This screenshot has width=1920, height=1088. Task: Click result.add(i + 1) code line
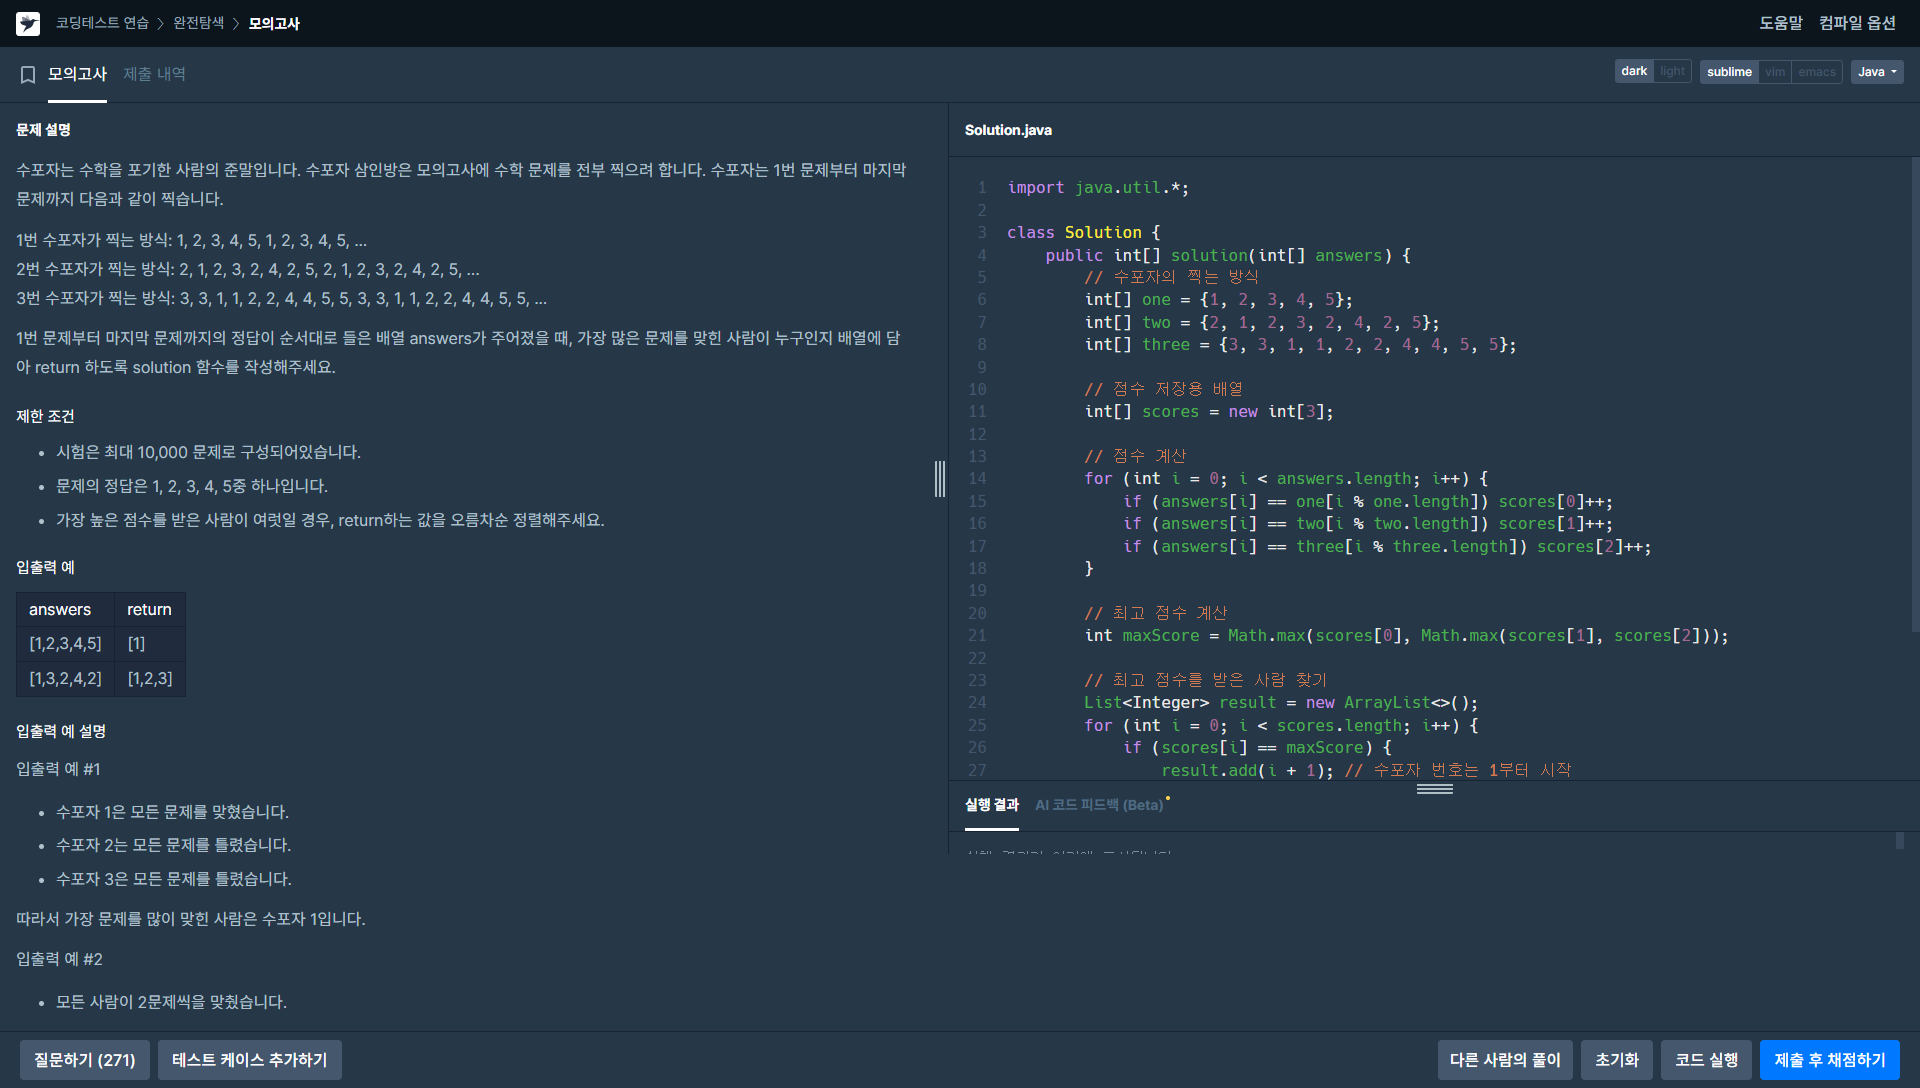tap(1246, 771)
